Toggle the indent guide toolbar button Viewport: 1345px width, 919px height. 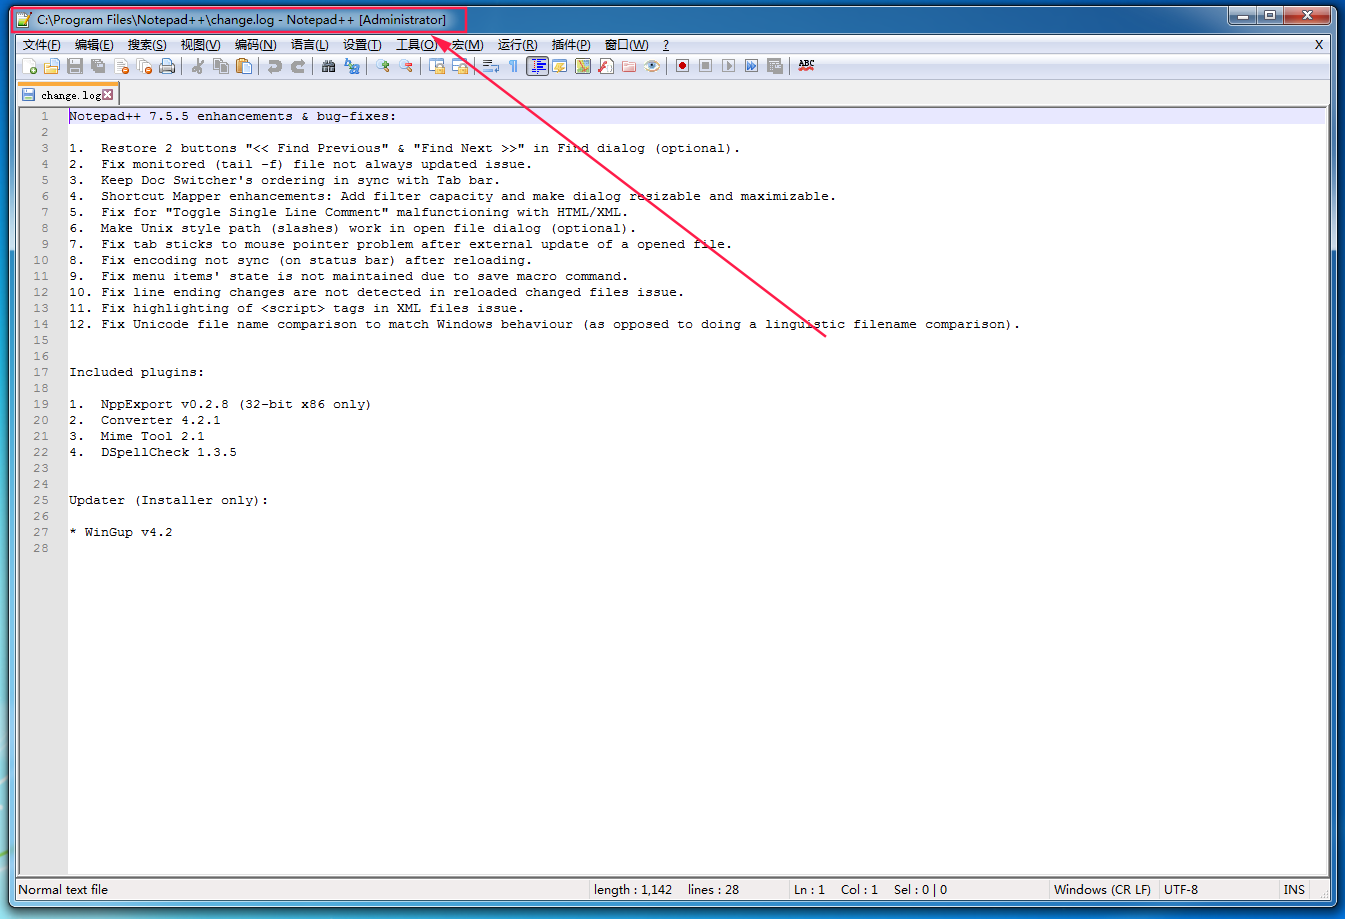click(538, 66)
